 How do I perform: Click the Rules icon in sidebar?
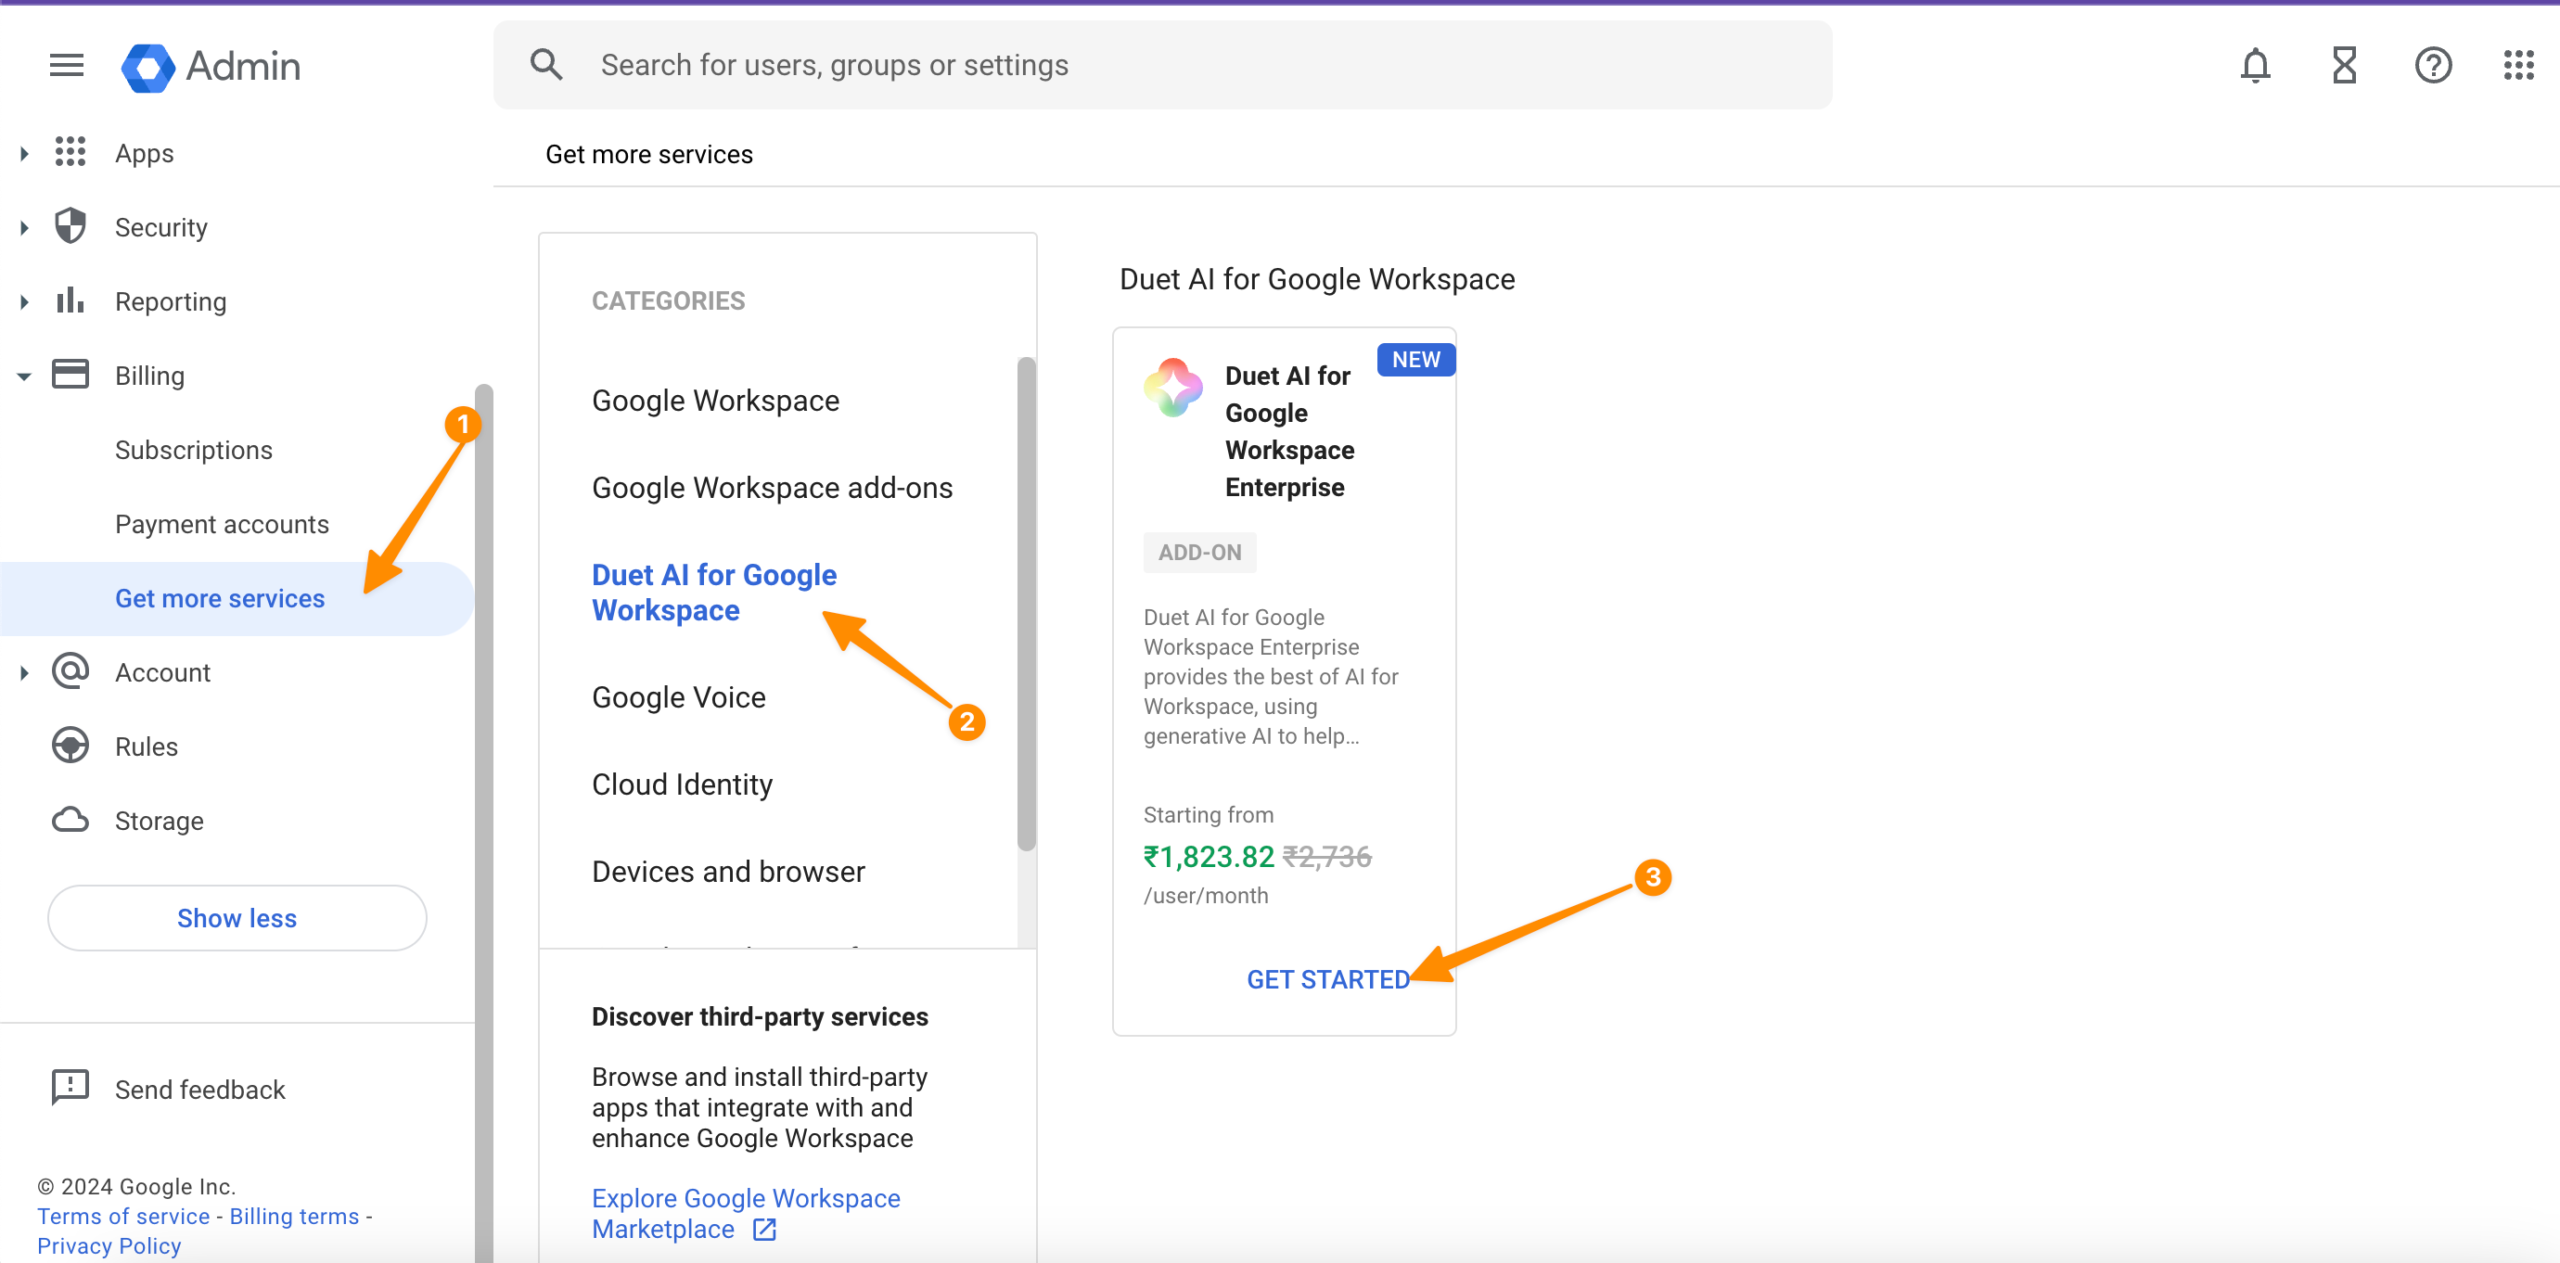click(70, 746)
